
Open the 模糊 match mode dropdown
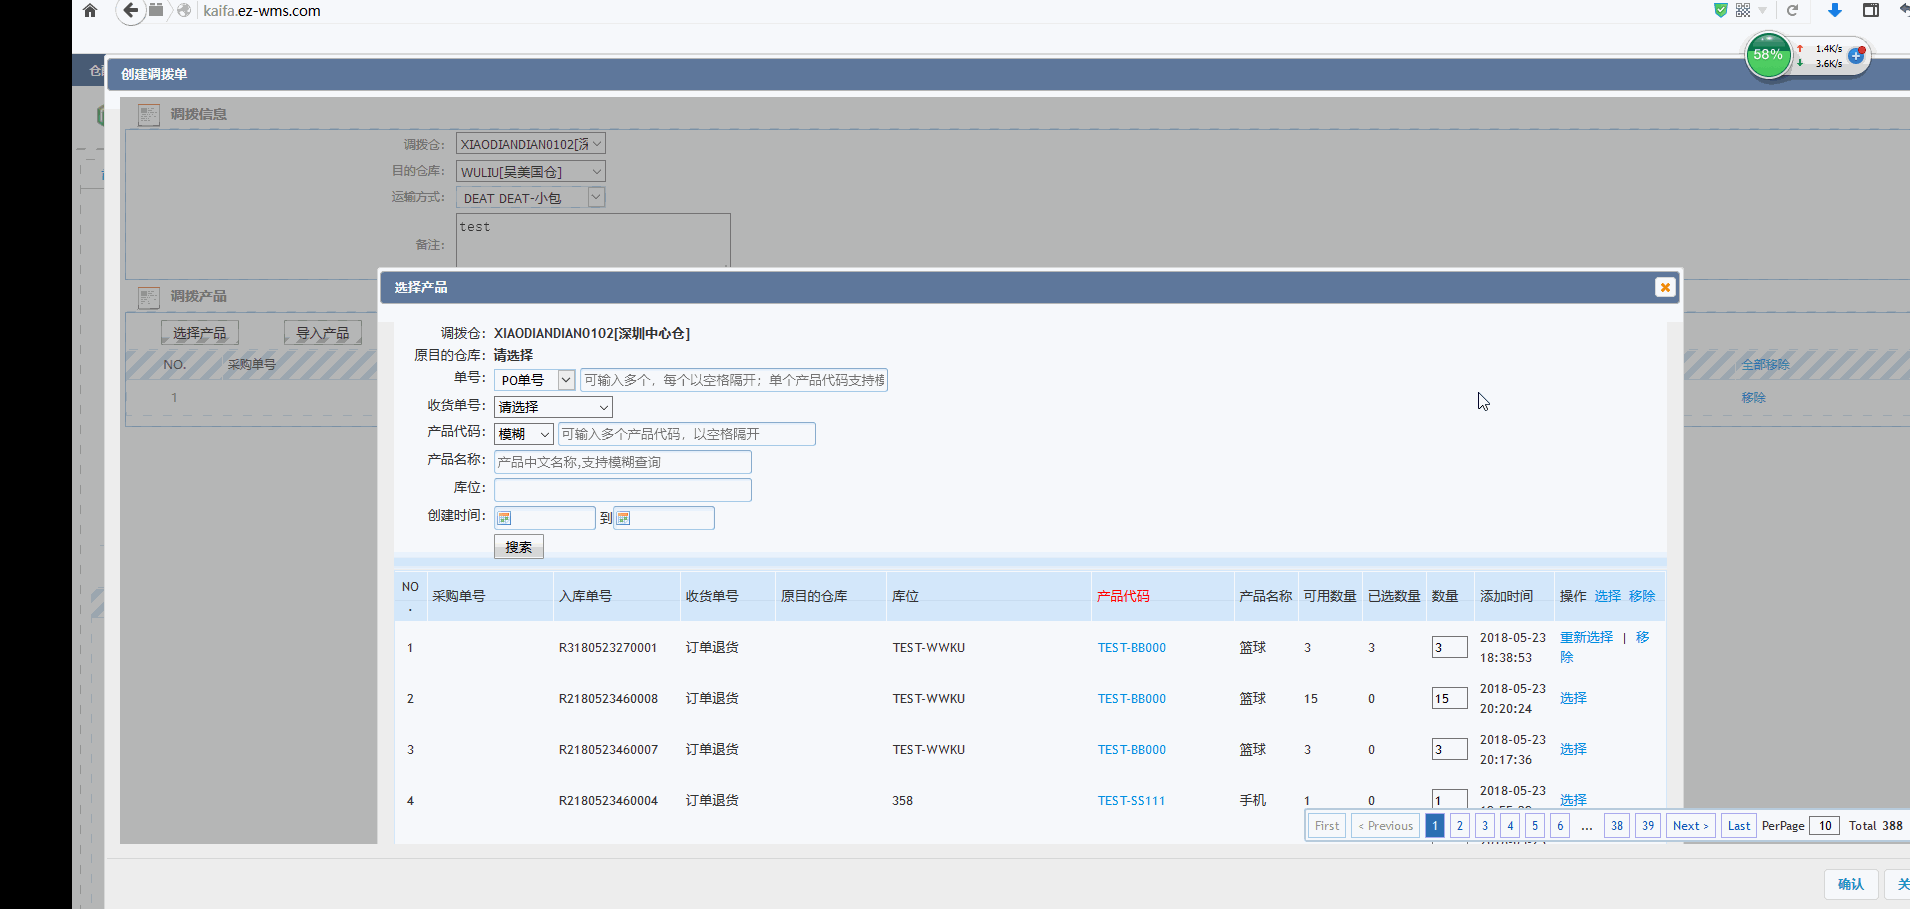(524, 434)
